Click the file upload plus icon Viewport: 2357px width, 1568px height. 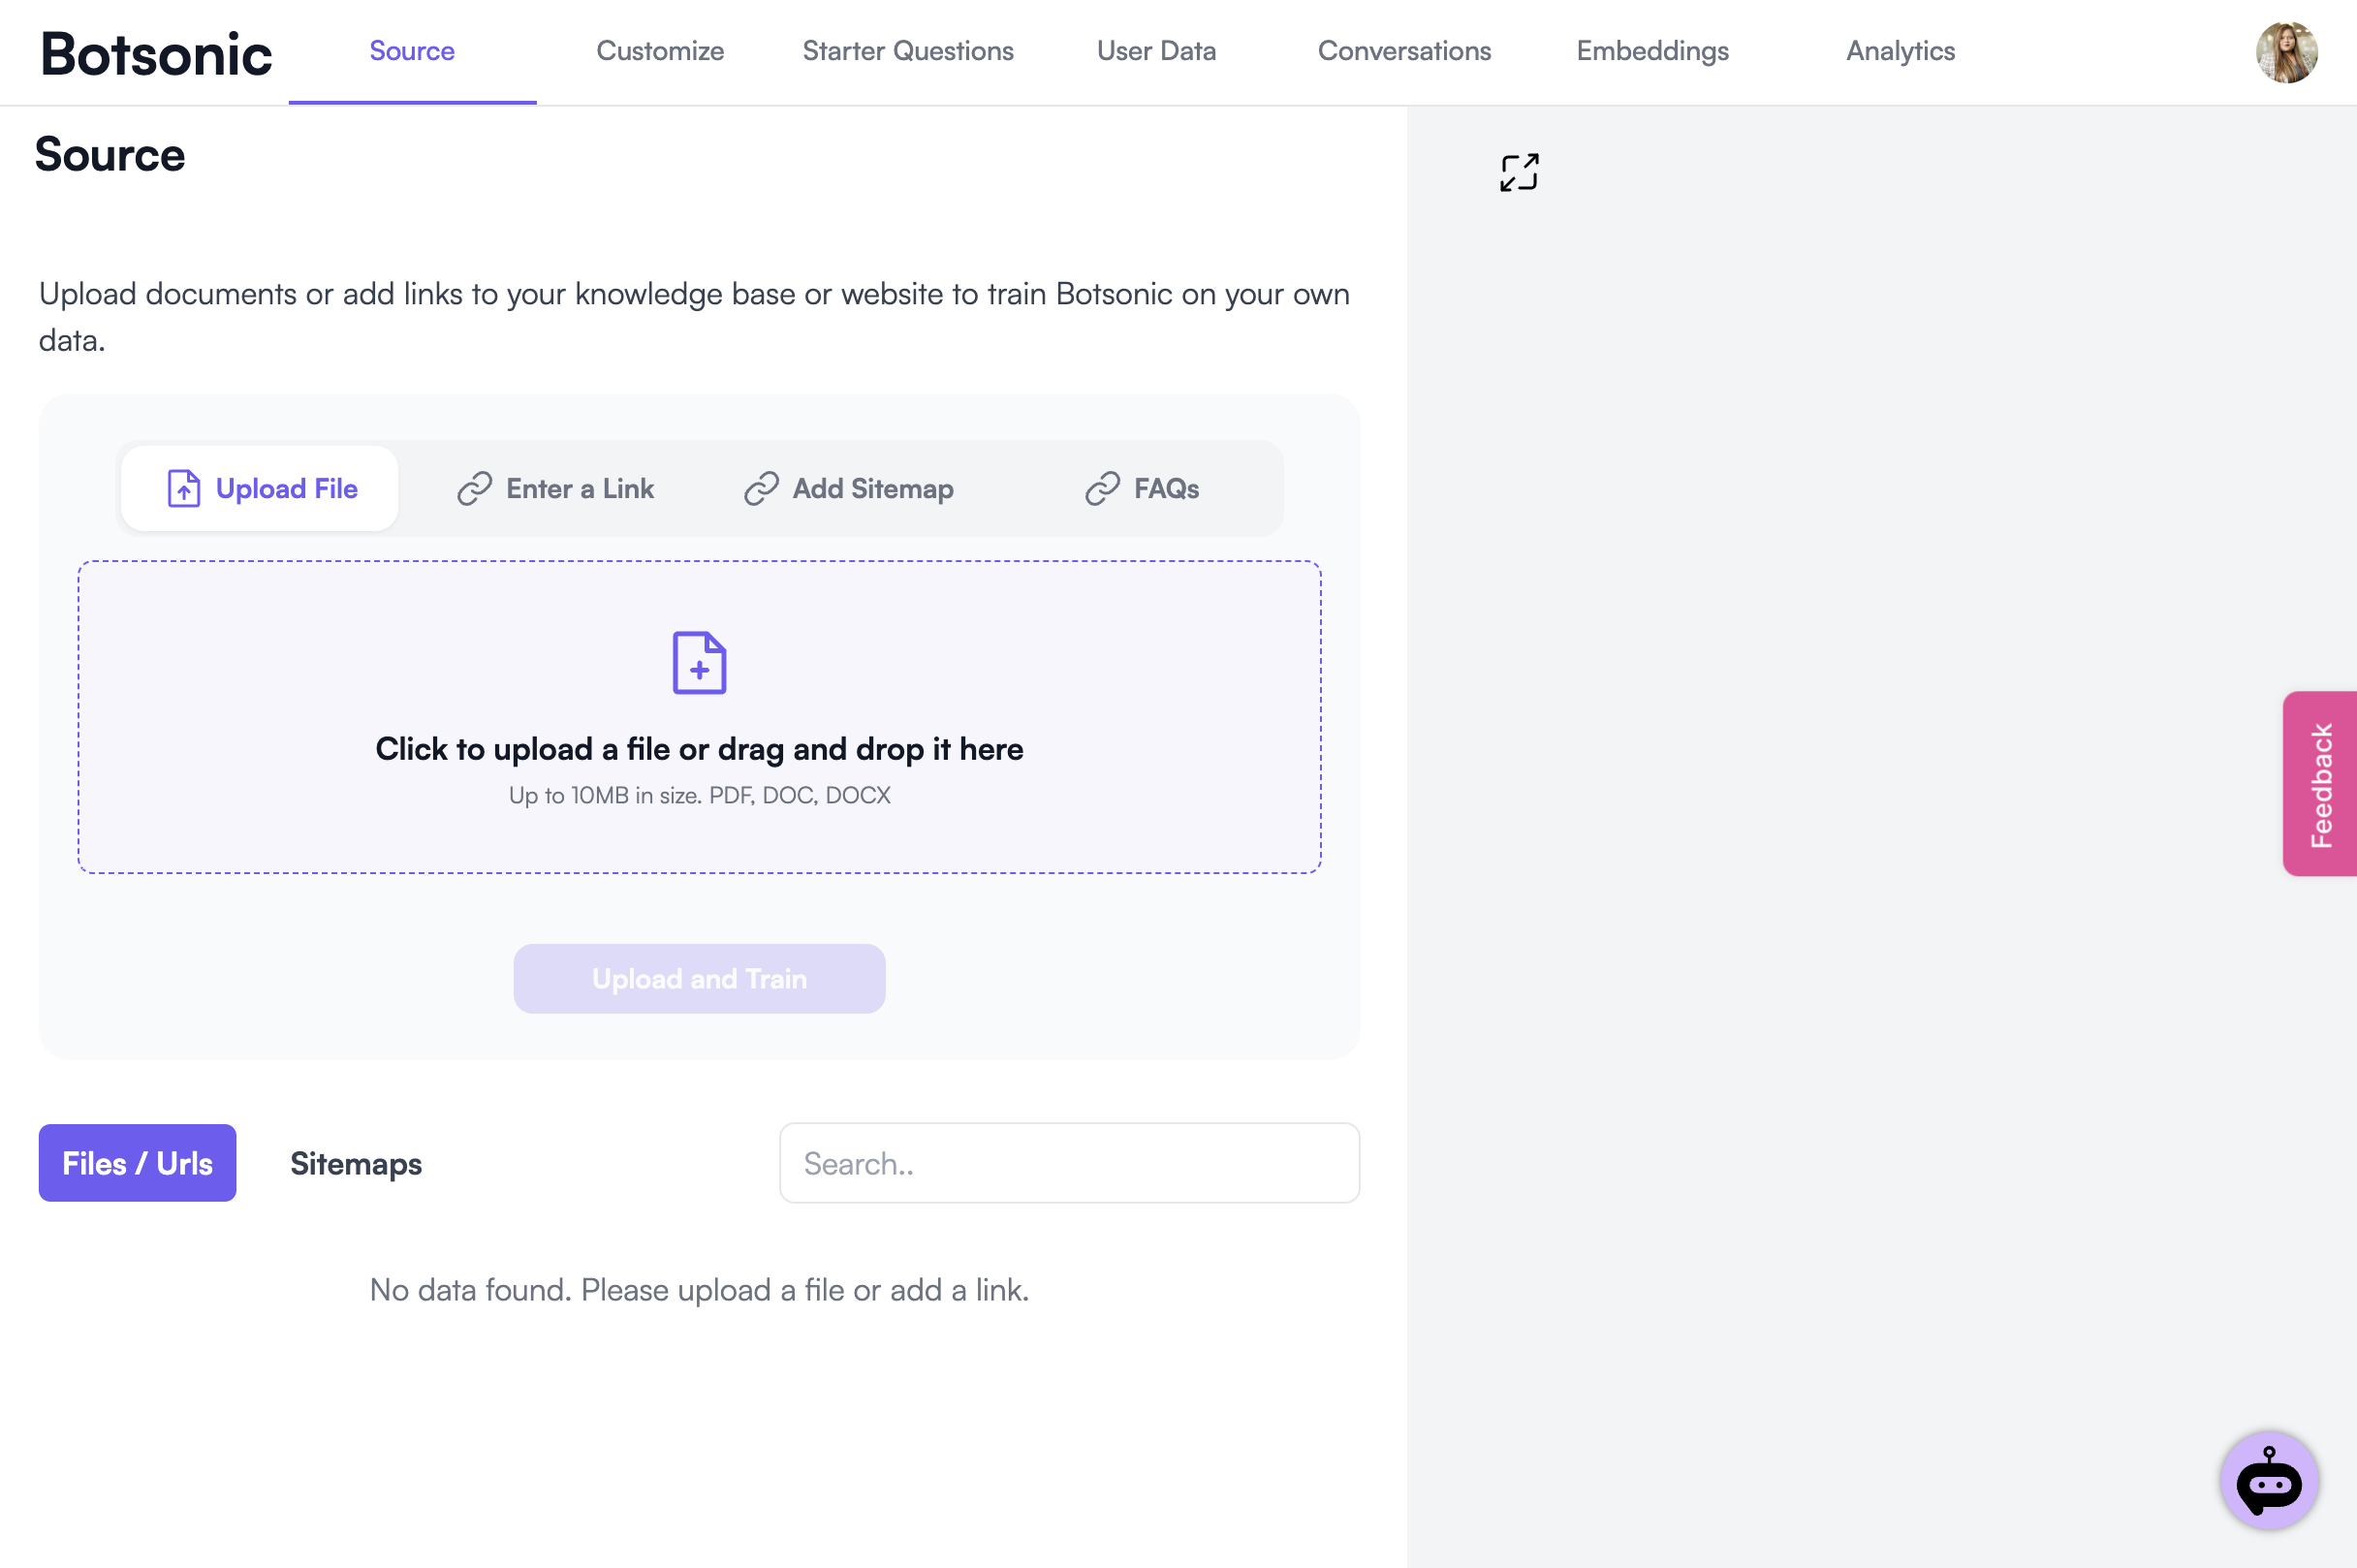pyautogui.click(x=698, y=662)
